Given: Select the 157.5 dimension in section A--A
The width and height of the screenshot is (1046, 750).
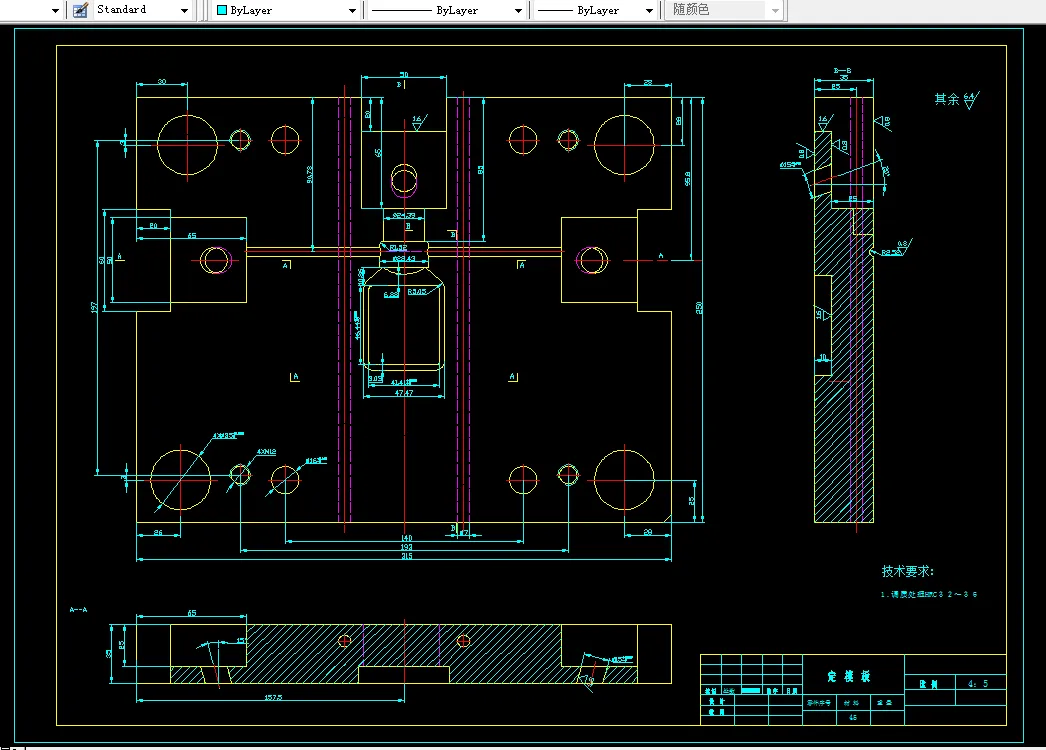Looking at the screenshot, I should [273, 697].
